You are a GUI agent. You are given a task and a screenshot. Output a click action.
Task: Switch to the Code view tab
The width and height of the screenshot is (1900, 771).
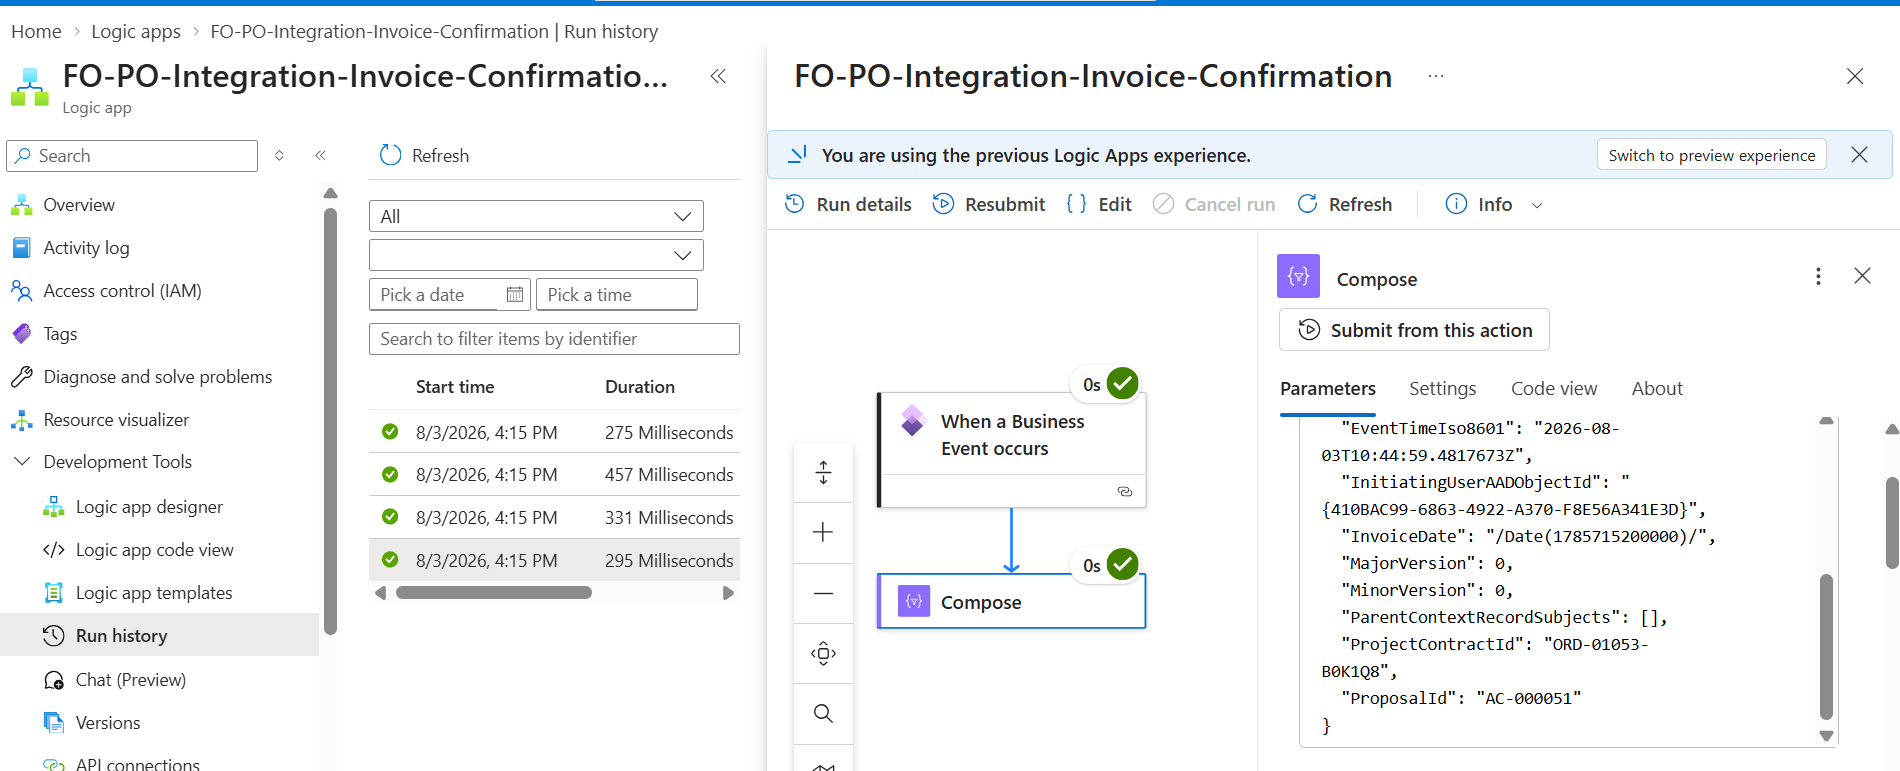point(1554,389)
